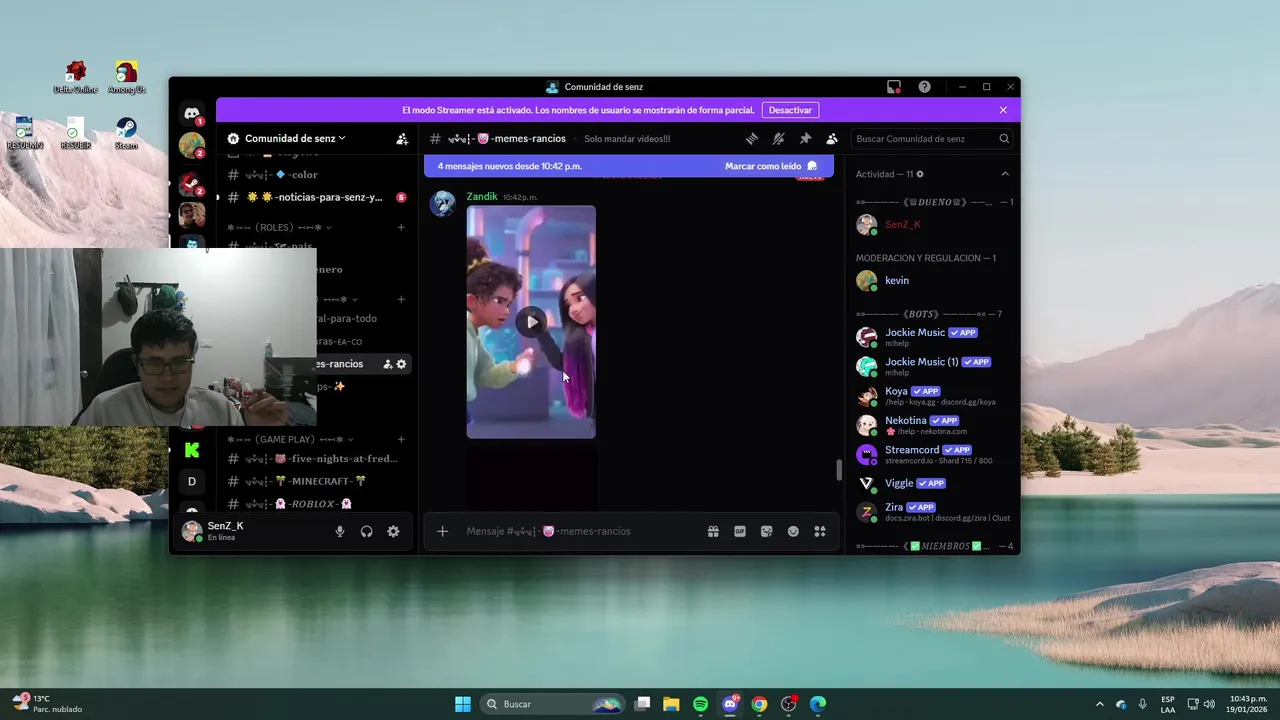The width and height of the screenshot is (1280, 720).
Task: Open the Kick server icon in sidebar
Action: coord(192,450)
